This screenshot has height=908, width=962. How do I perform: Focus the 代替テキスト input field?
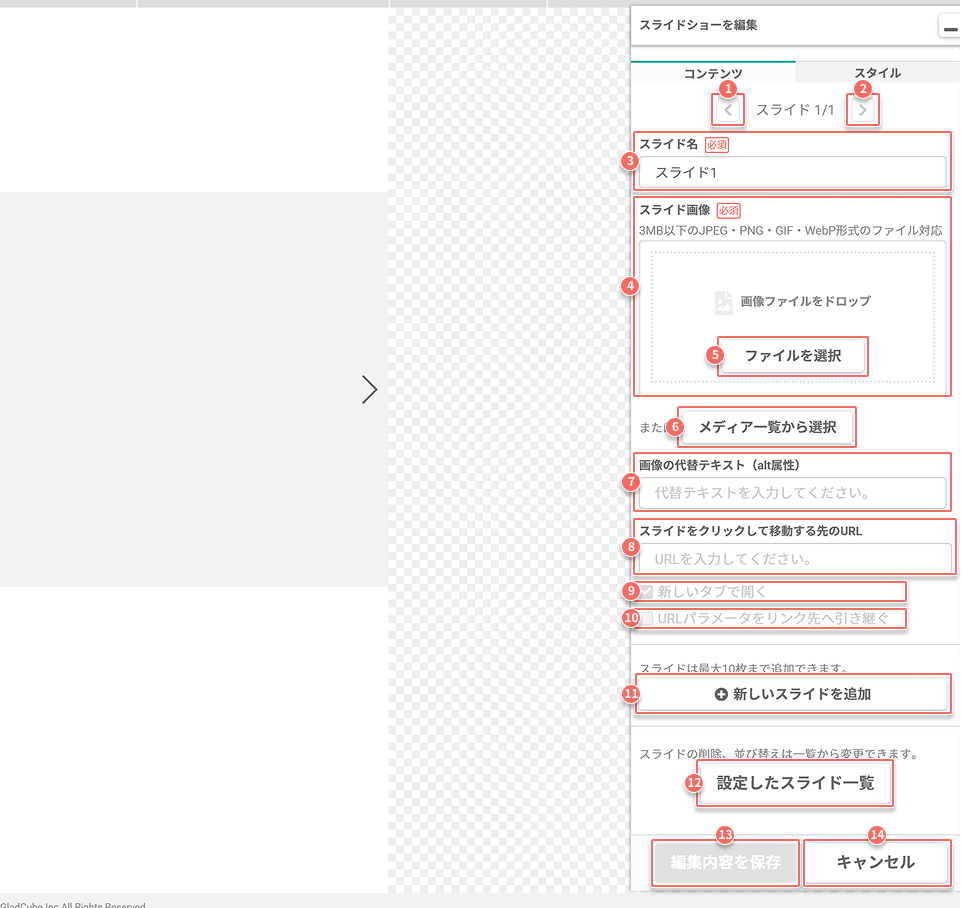point(792,493)
